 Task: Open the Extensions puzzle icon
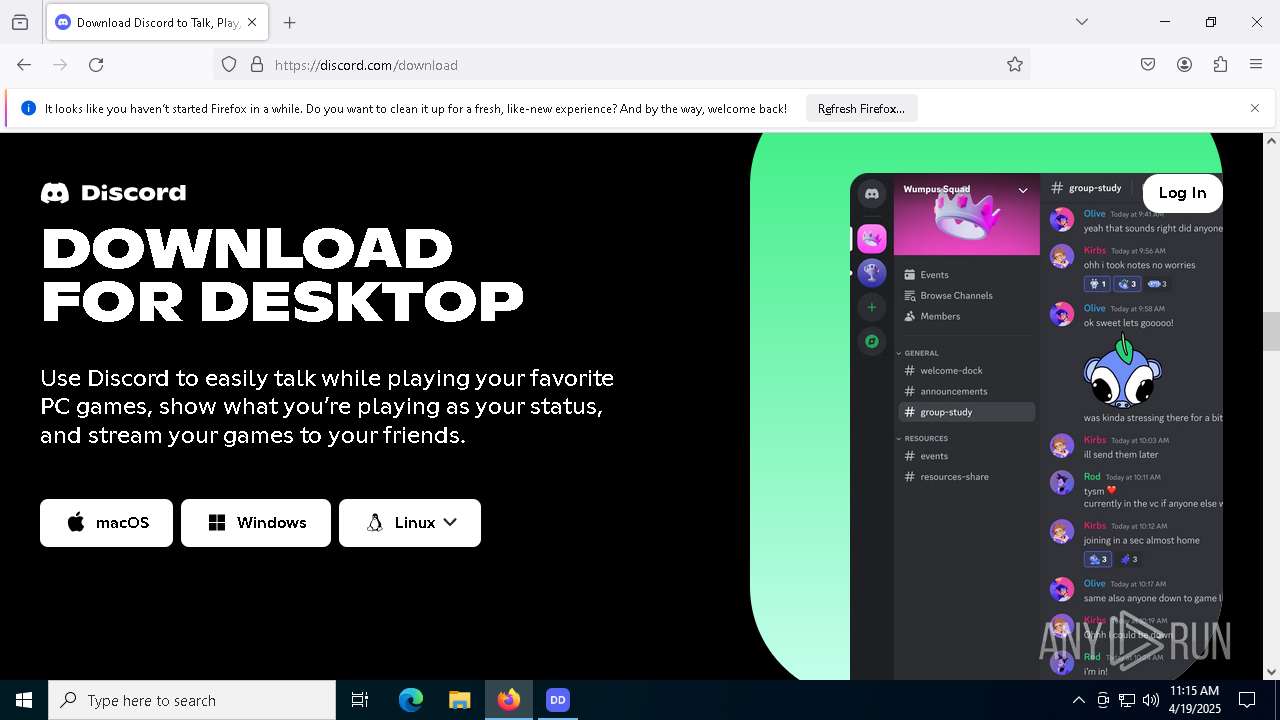[x=1220, y=65]
